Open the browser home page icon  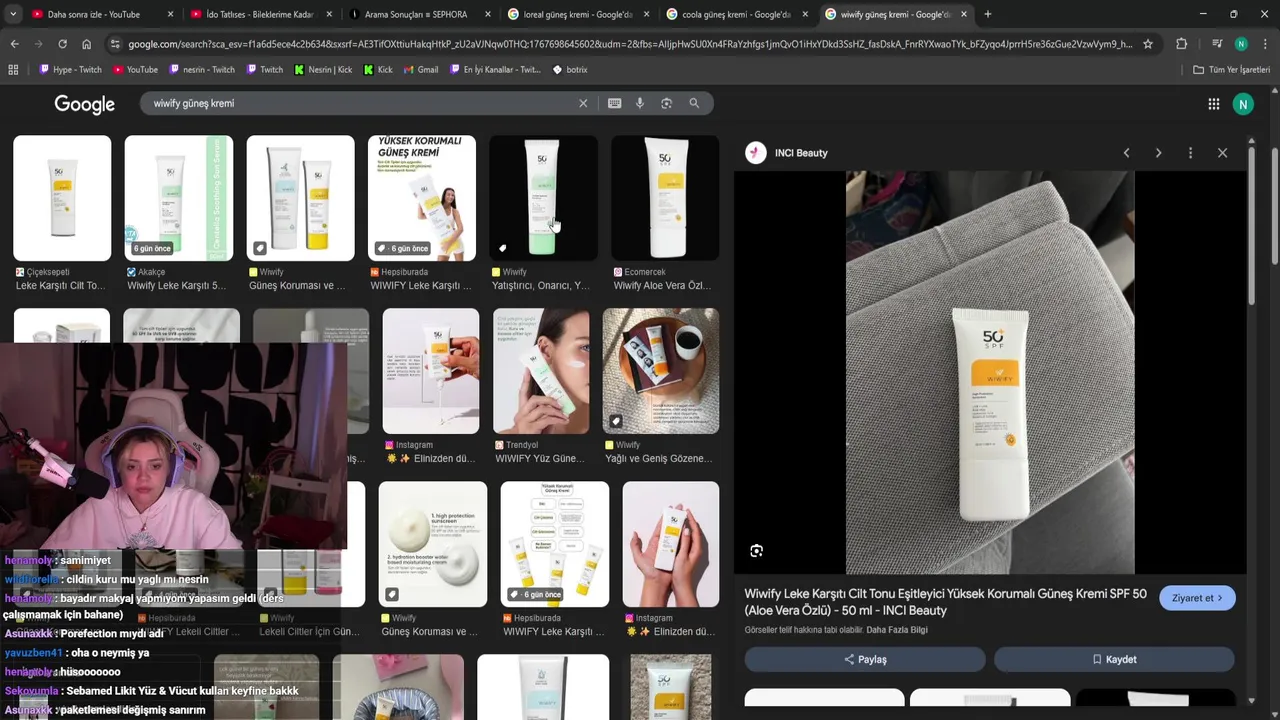[x=86, y=44]
